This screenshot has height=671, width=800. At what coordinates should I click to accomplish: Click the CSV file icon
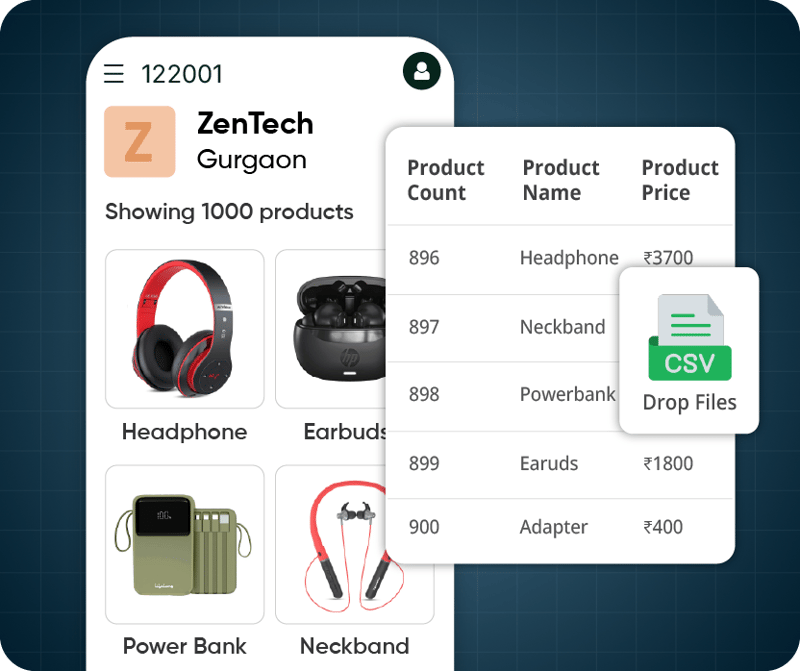pos(689,338)
